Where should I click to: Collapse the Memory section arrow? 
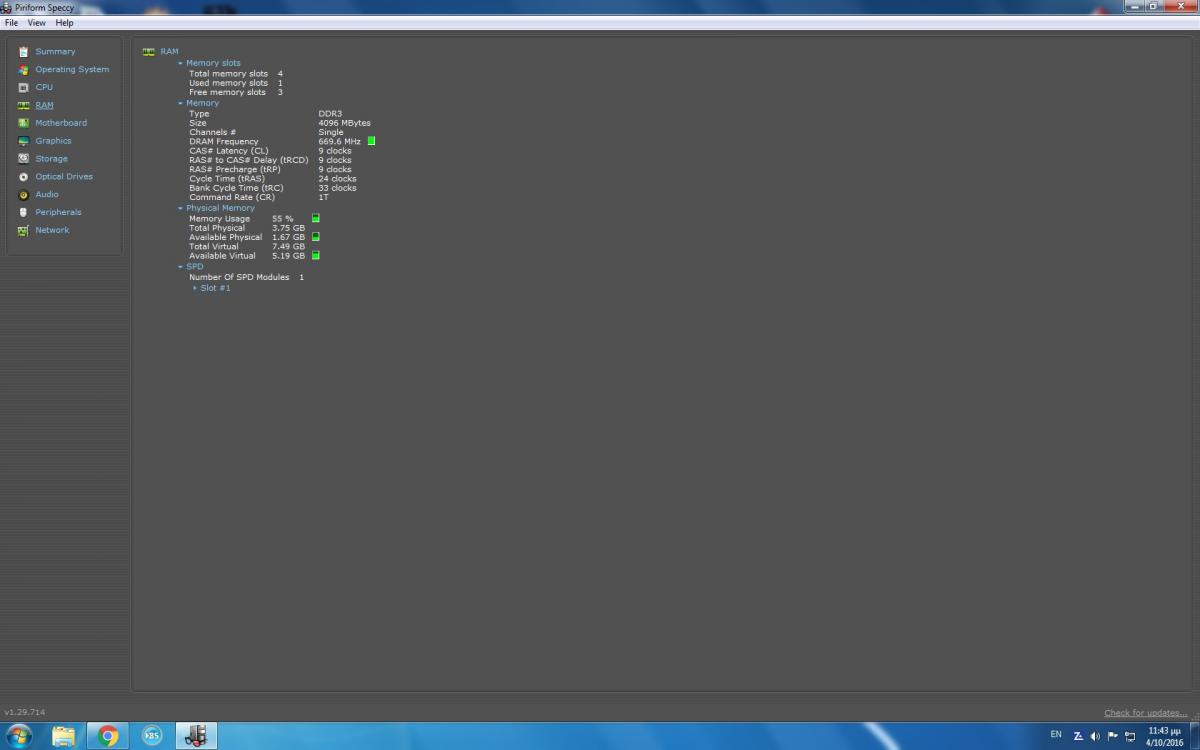180,103
